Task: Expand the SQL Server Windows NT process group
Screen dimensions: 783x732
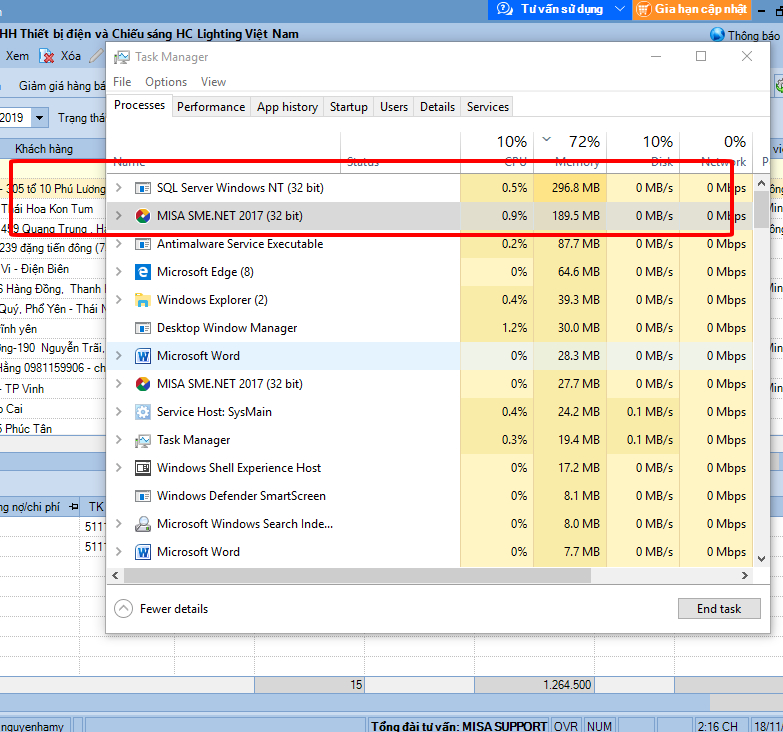Action: (119, 188)
